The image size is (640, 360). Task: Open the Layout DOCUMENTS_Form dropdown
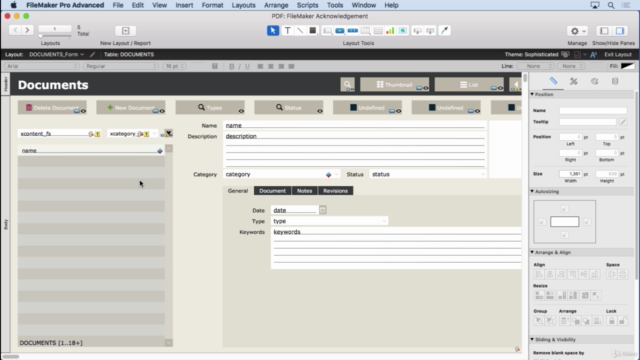click(56, 54)
